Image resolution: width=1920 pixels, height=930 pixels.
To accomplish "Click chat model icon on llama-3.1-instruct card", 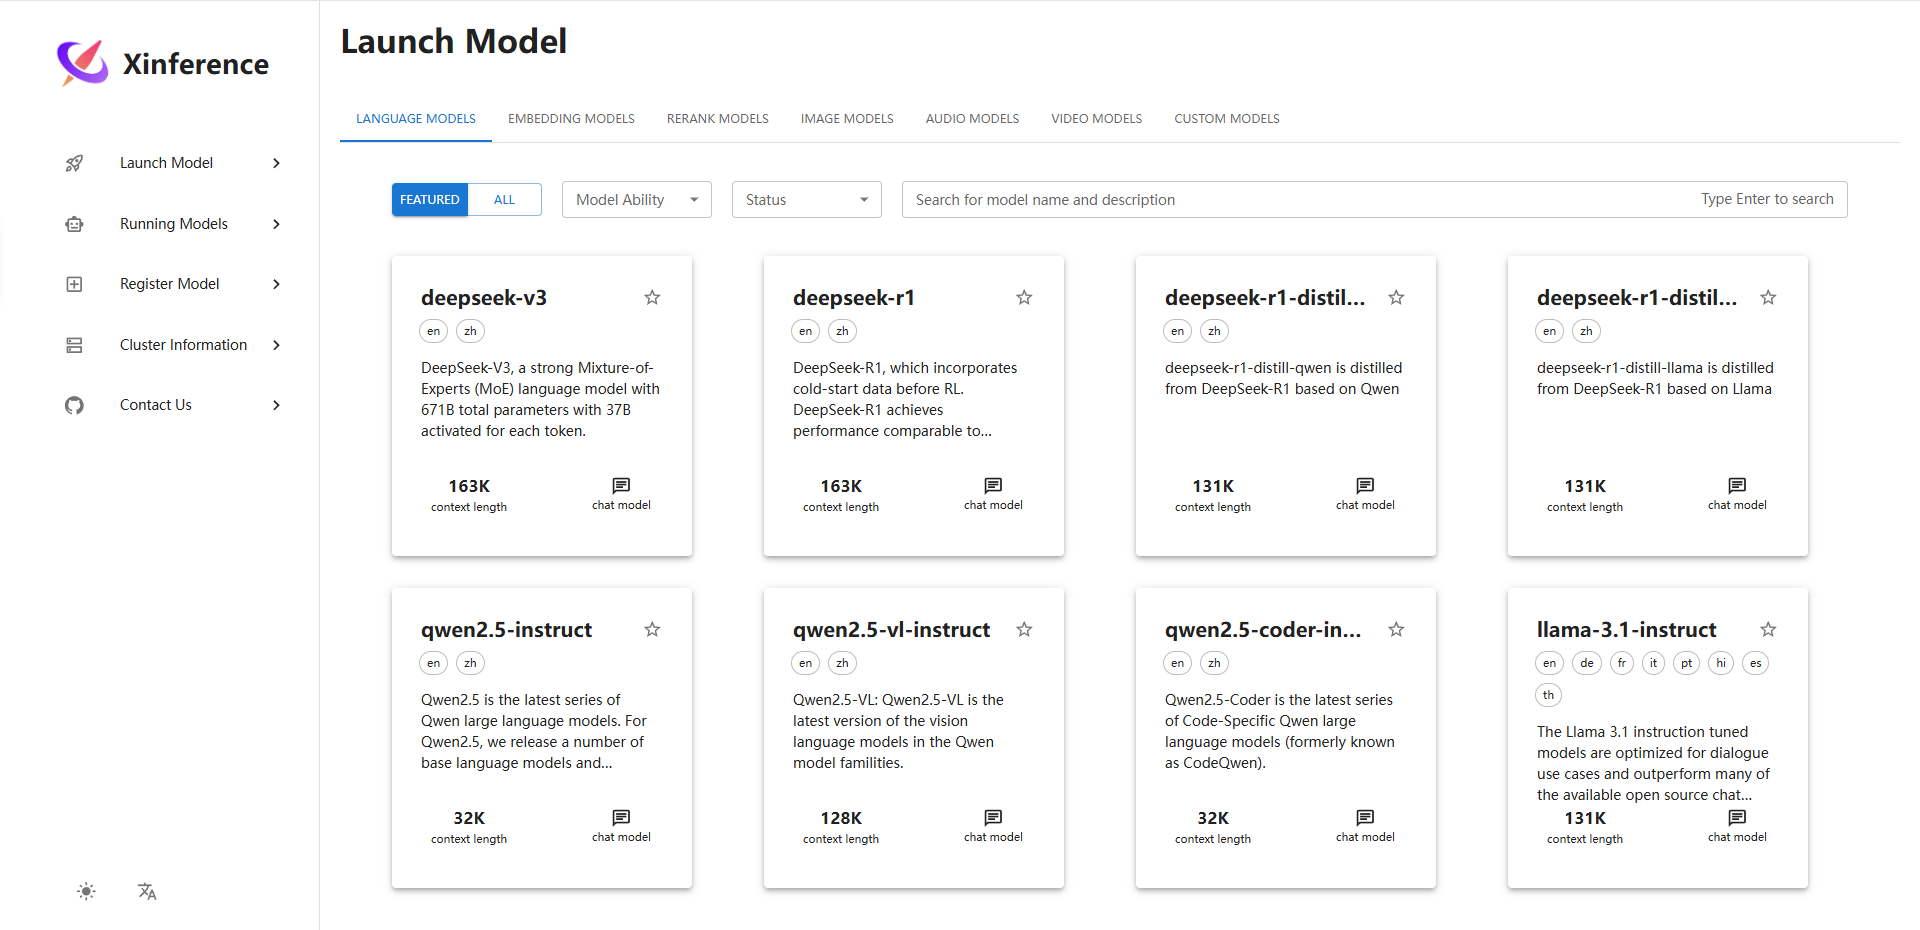I will tap(1737, 817).
